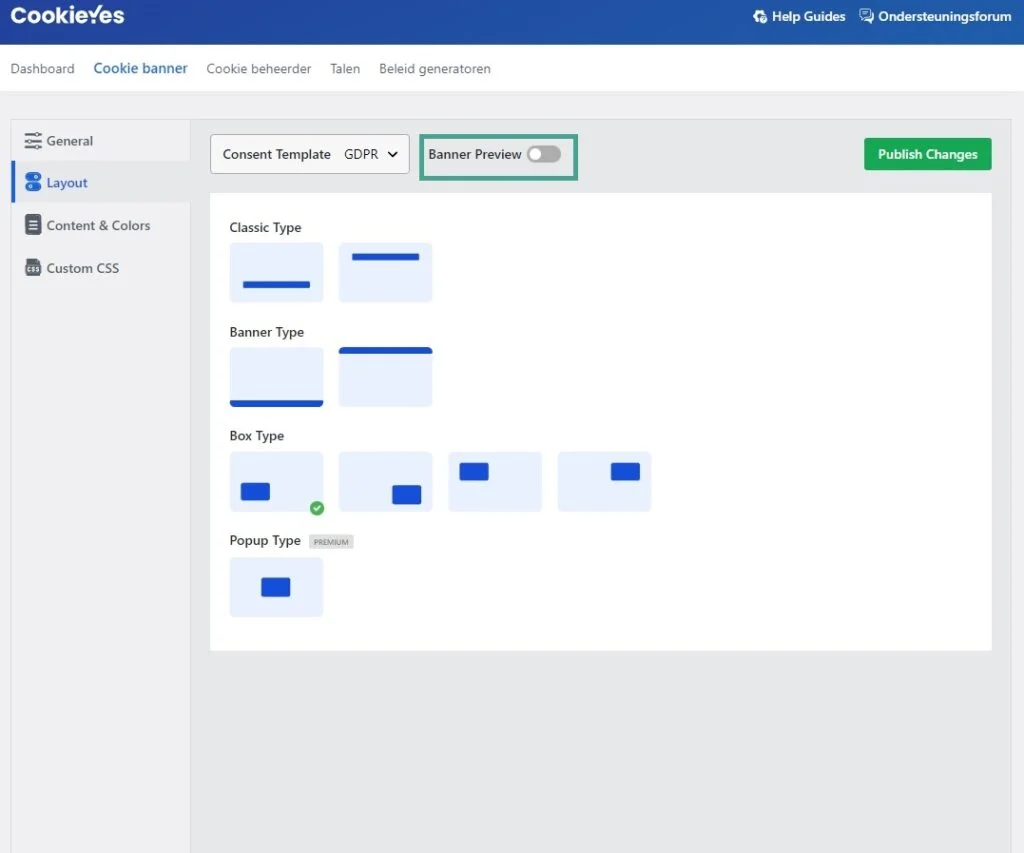
Task: Select the Classic Type bottom bar layout
Action: click(276, 272)
